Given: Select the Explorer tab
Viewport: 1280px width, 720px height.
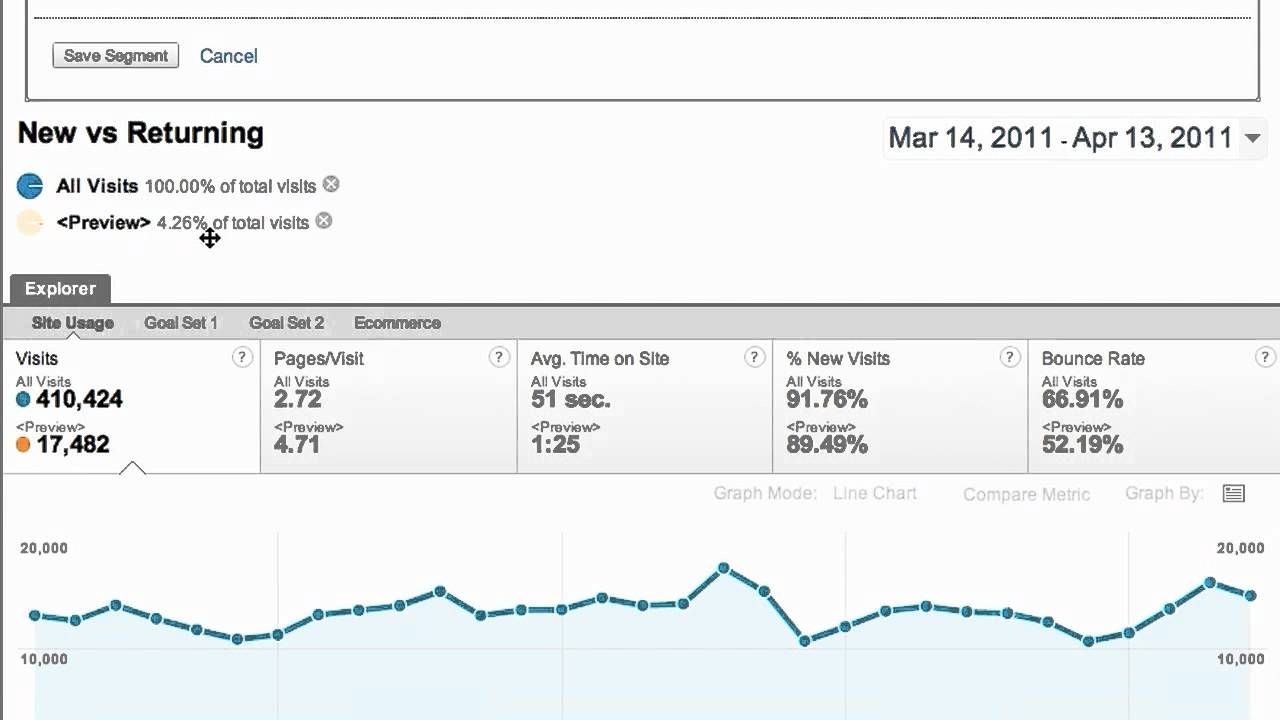Looking at the screenshot, I should (60, 289).
